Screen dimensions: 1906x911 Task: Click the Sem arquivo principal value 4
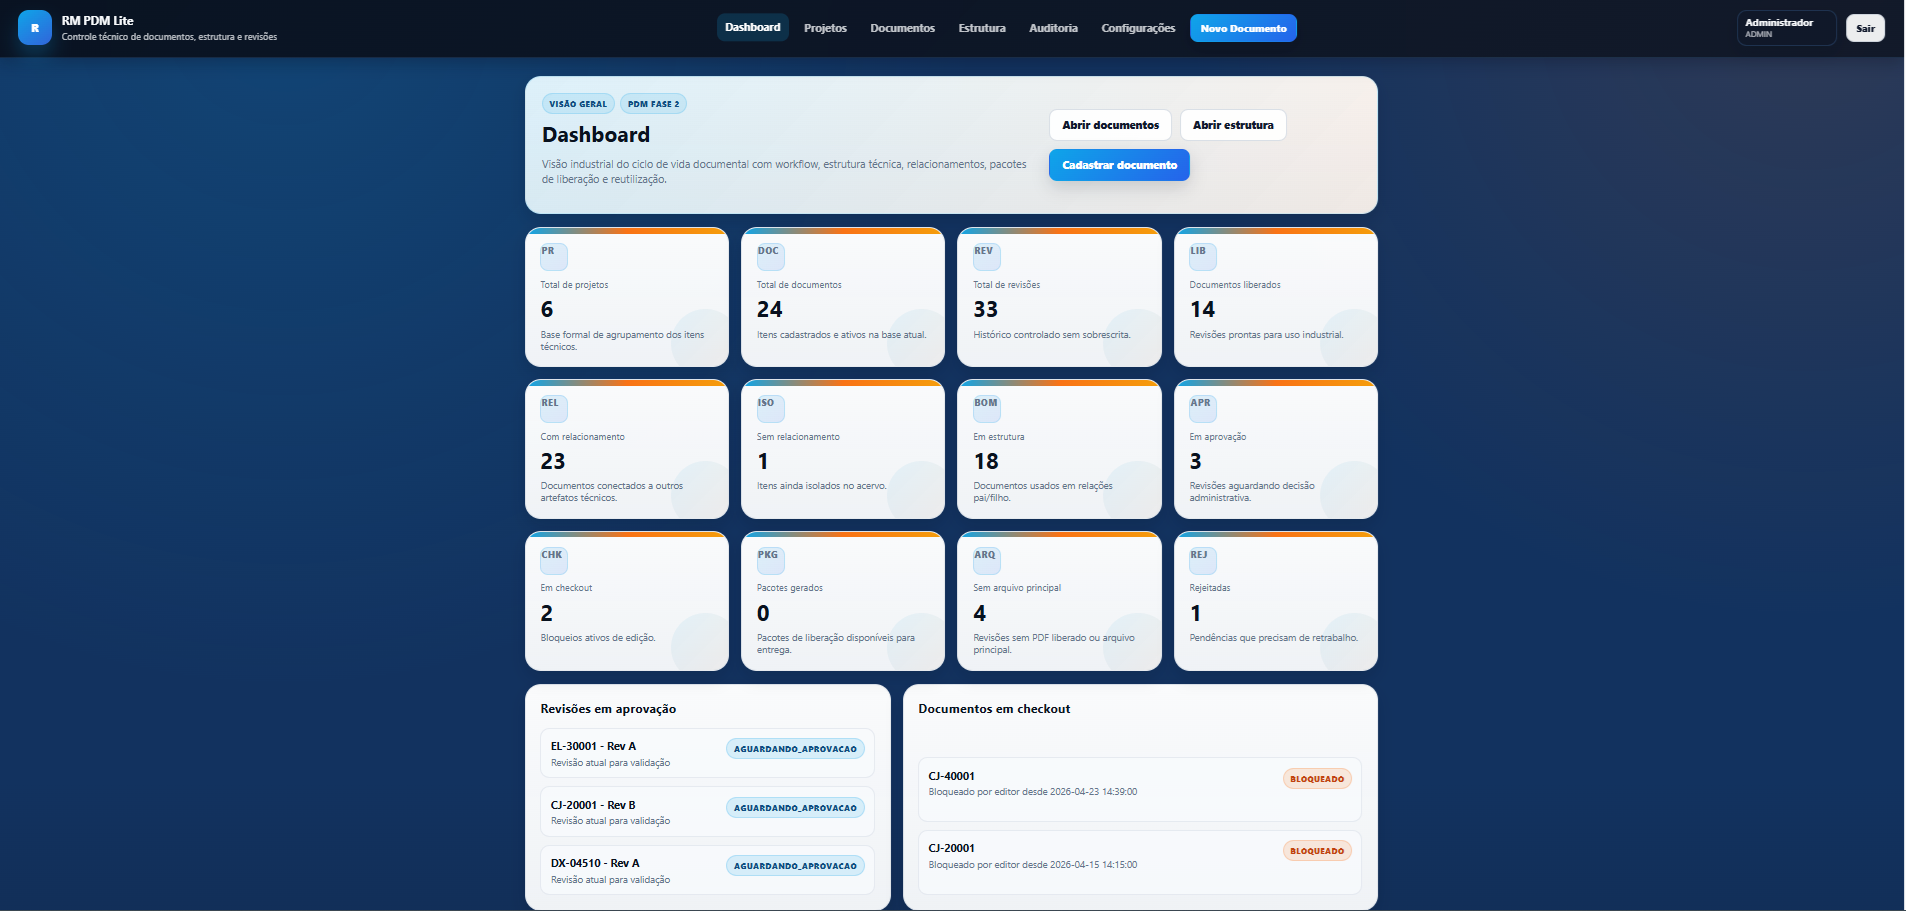tap(980, 614)
